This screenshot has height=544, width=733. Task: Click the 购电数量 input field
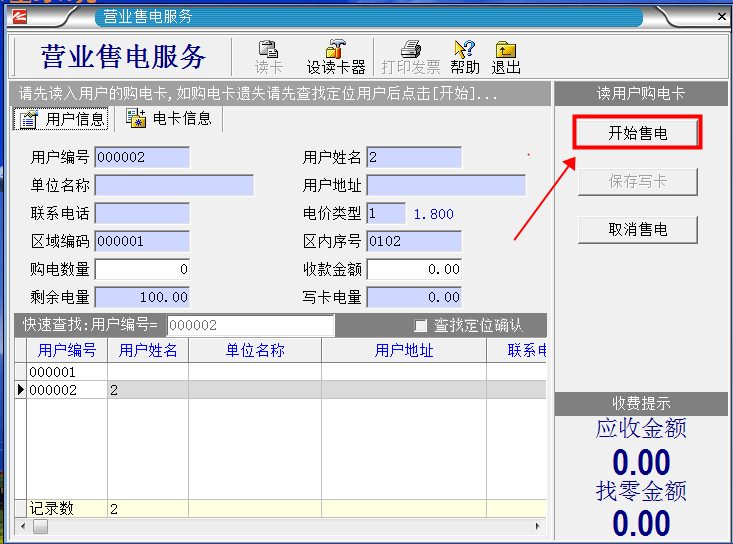click(x=142, y=270)
